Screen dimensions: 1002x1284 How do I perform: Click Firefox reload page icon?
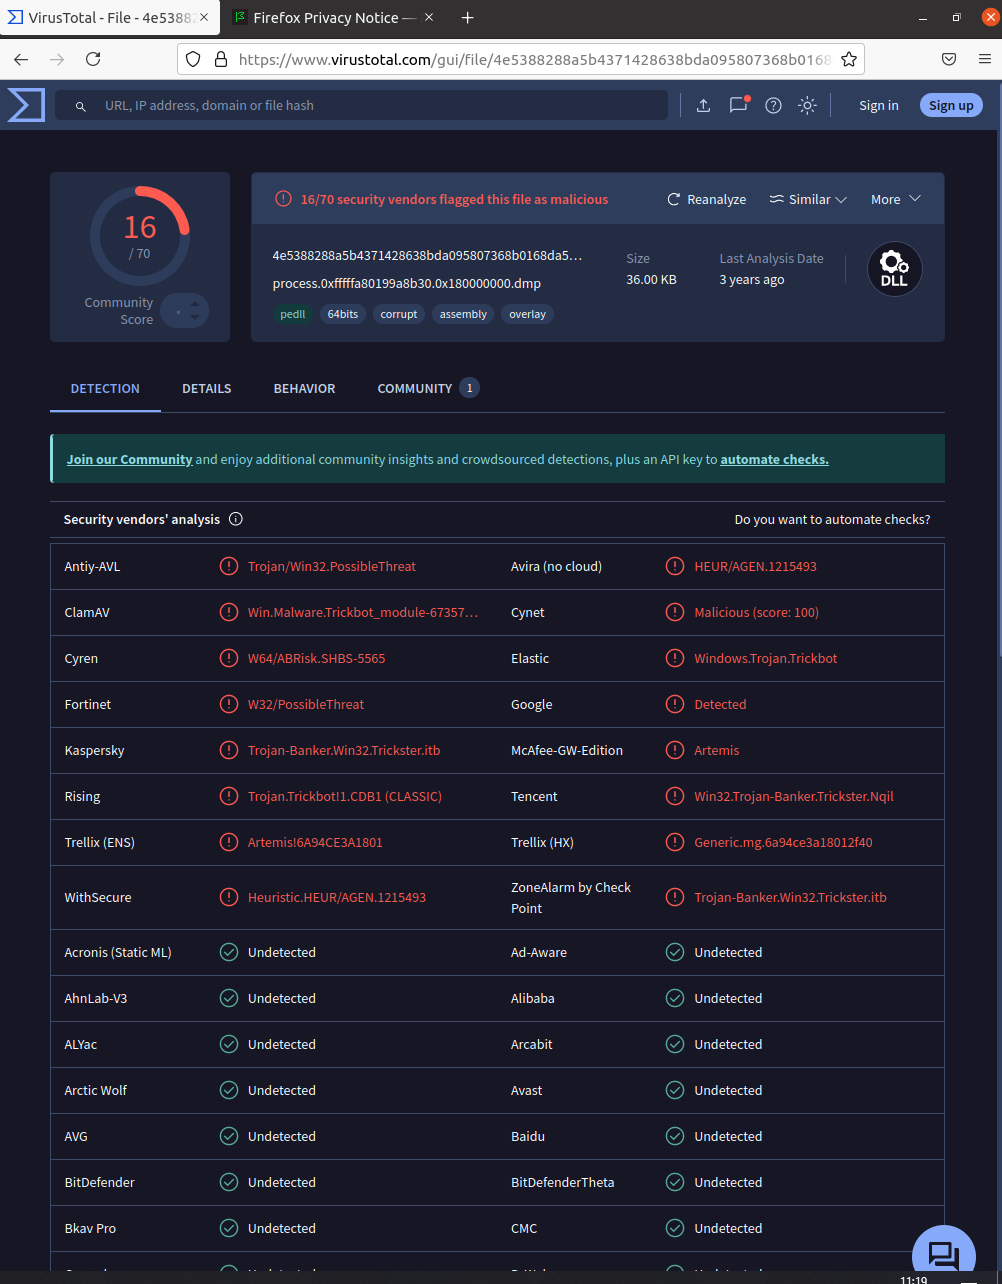[x=93, y=59]
